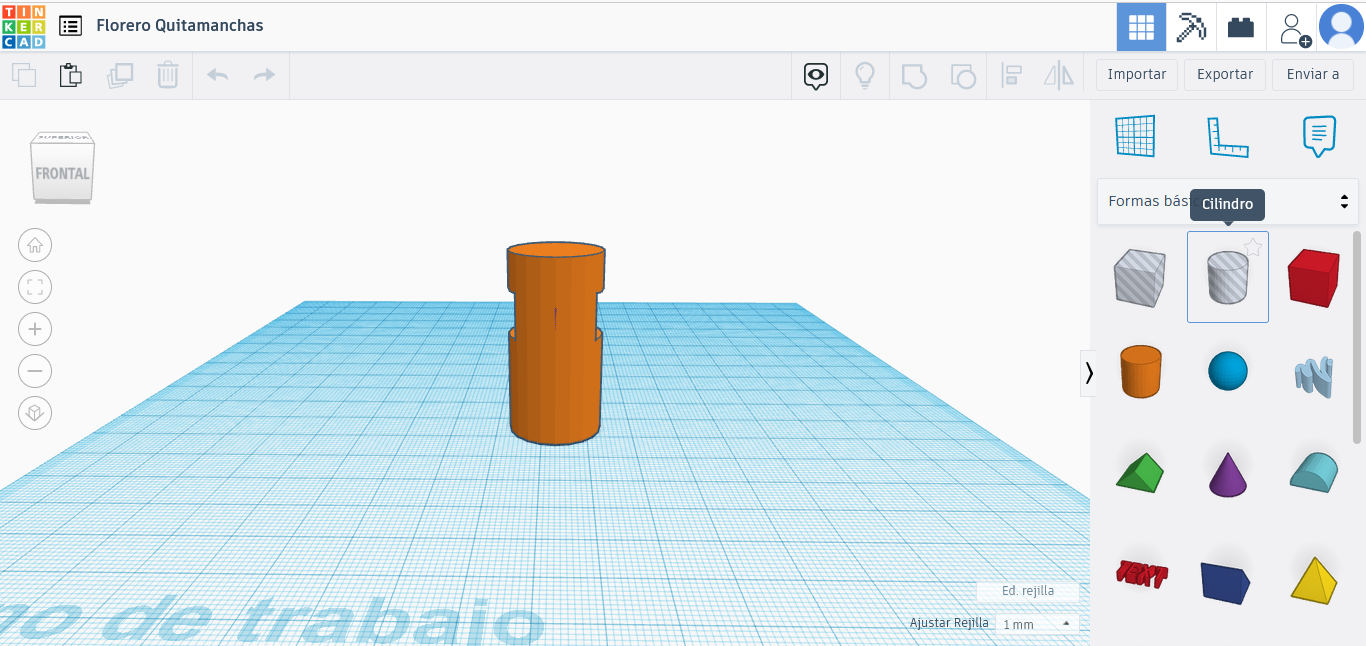Click the Florero Quitamanchas project name
Image resolution: width=1366 pixels, height=646 pixels.
point(180,26)
